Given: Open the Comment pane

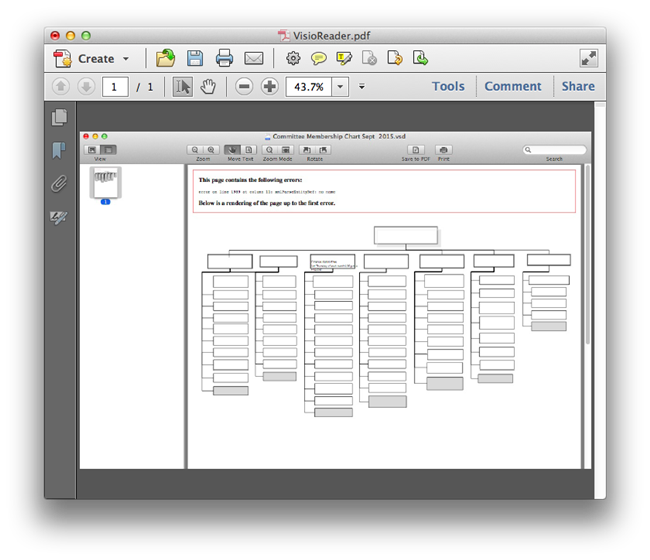Looking at the screenshot, I should pos(513,87).
